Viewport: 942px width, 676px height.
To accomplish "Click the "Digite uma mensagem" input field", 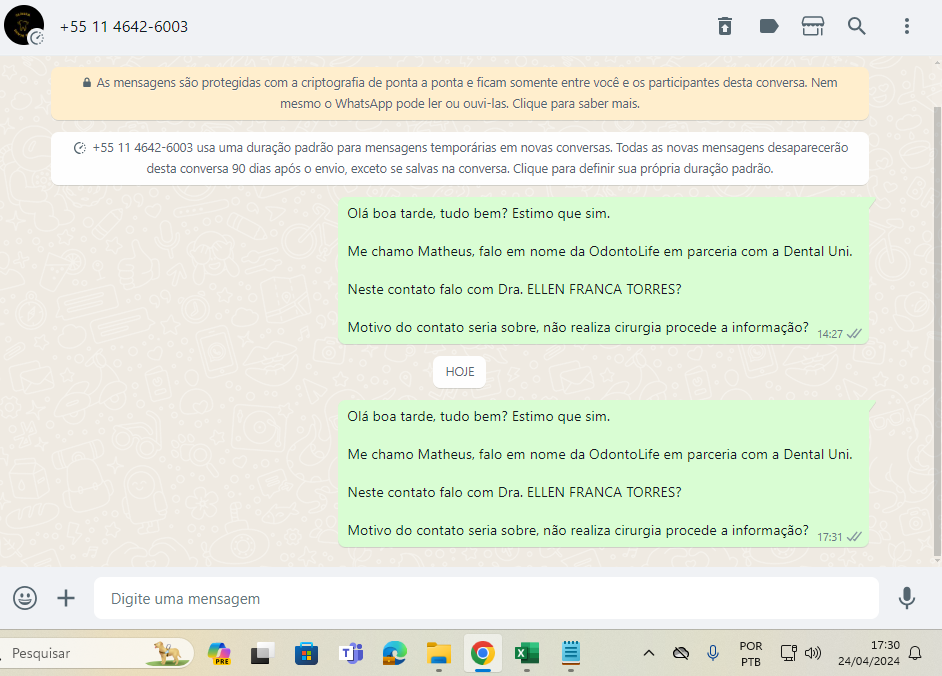I will click(x=486, y=599).
